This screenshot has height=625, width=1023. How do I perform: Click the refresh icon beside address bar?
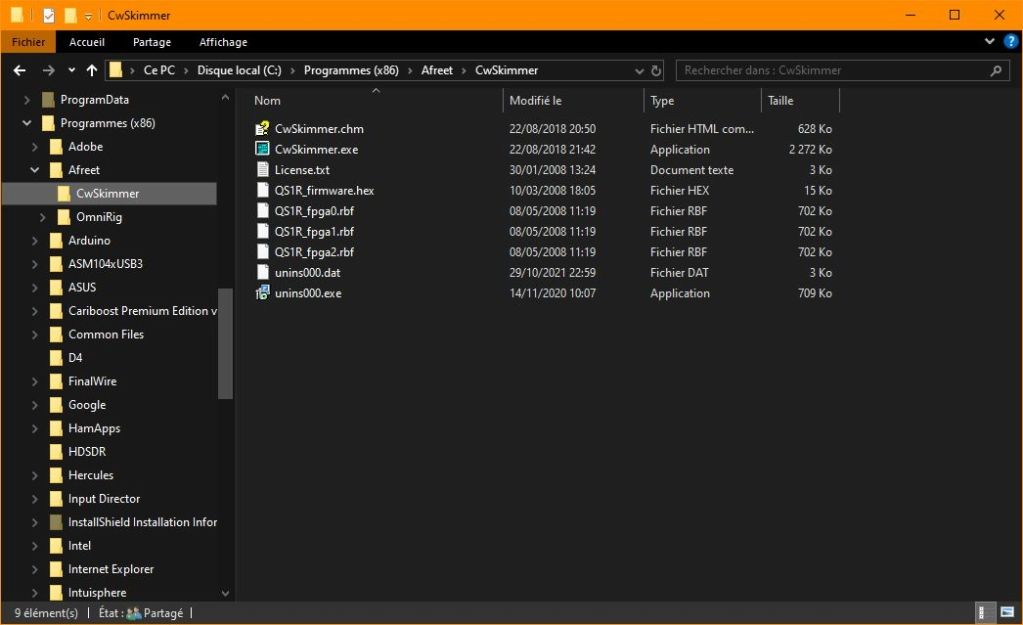(657, 71)
